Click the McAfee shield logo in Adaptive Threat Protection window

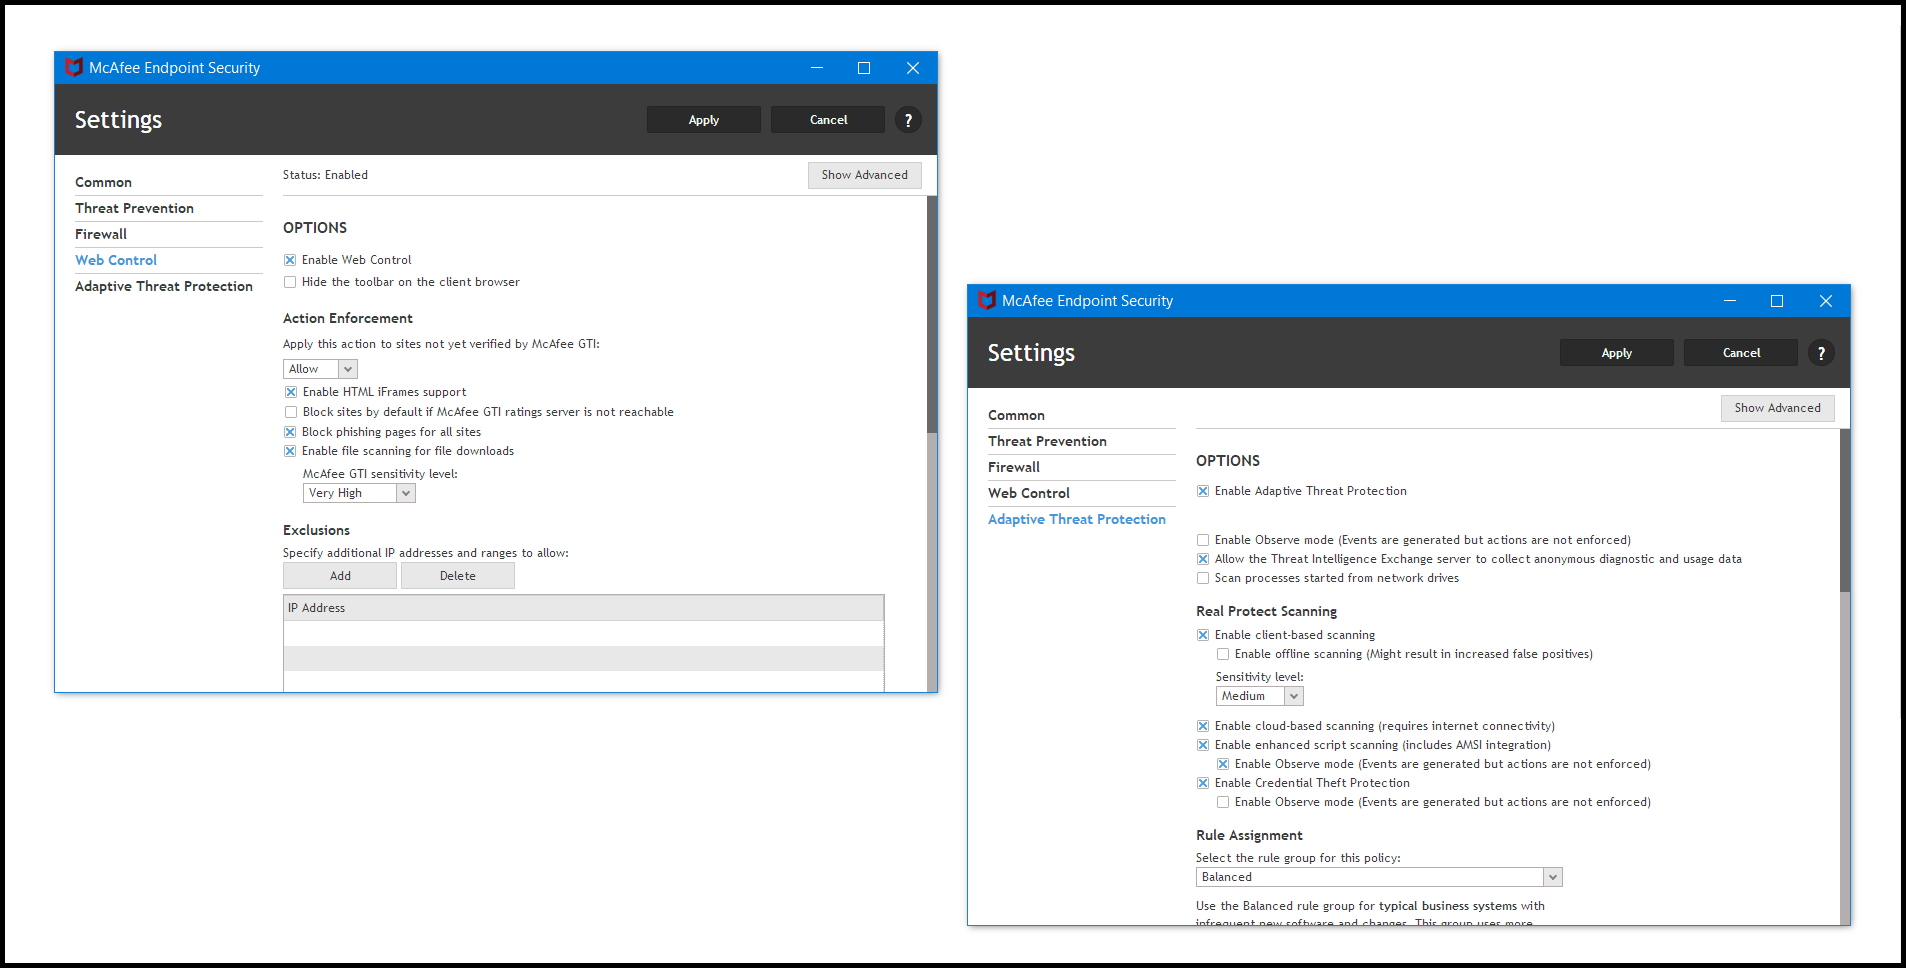[x=987, y=300]
